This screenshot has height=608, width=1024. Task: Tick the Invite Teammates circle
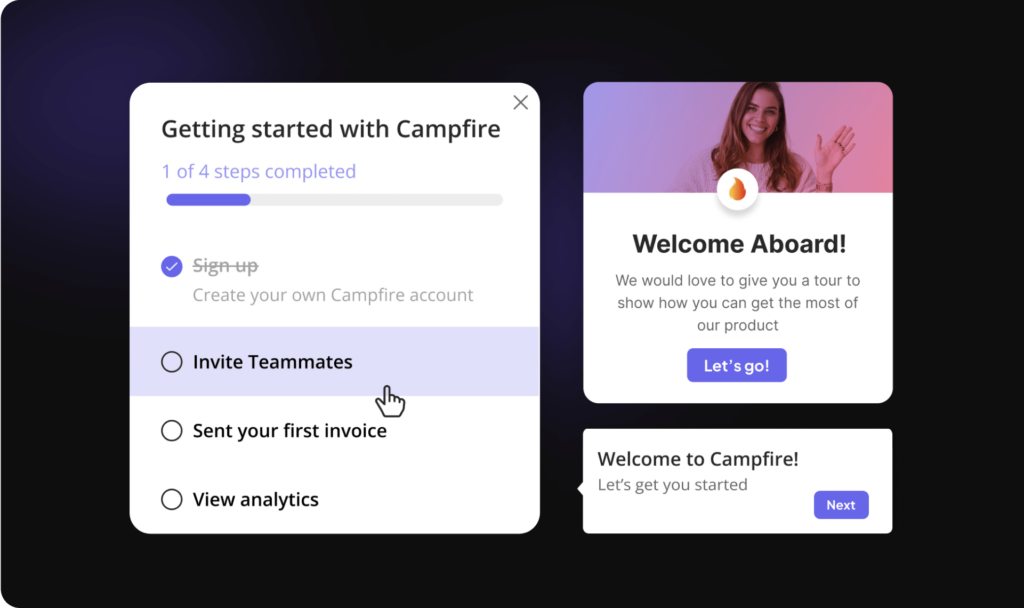click(172, 362)
